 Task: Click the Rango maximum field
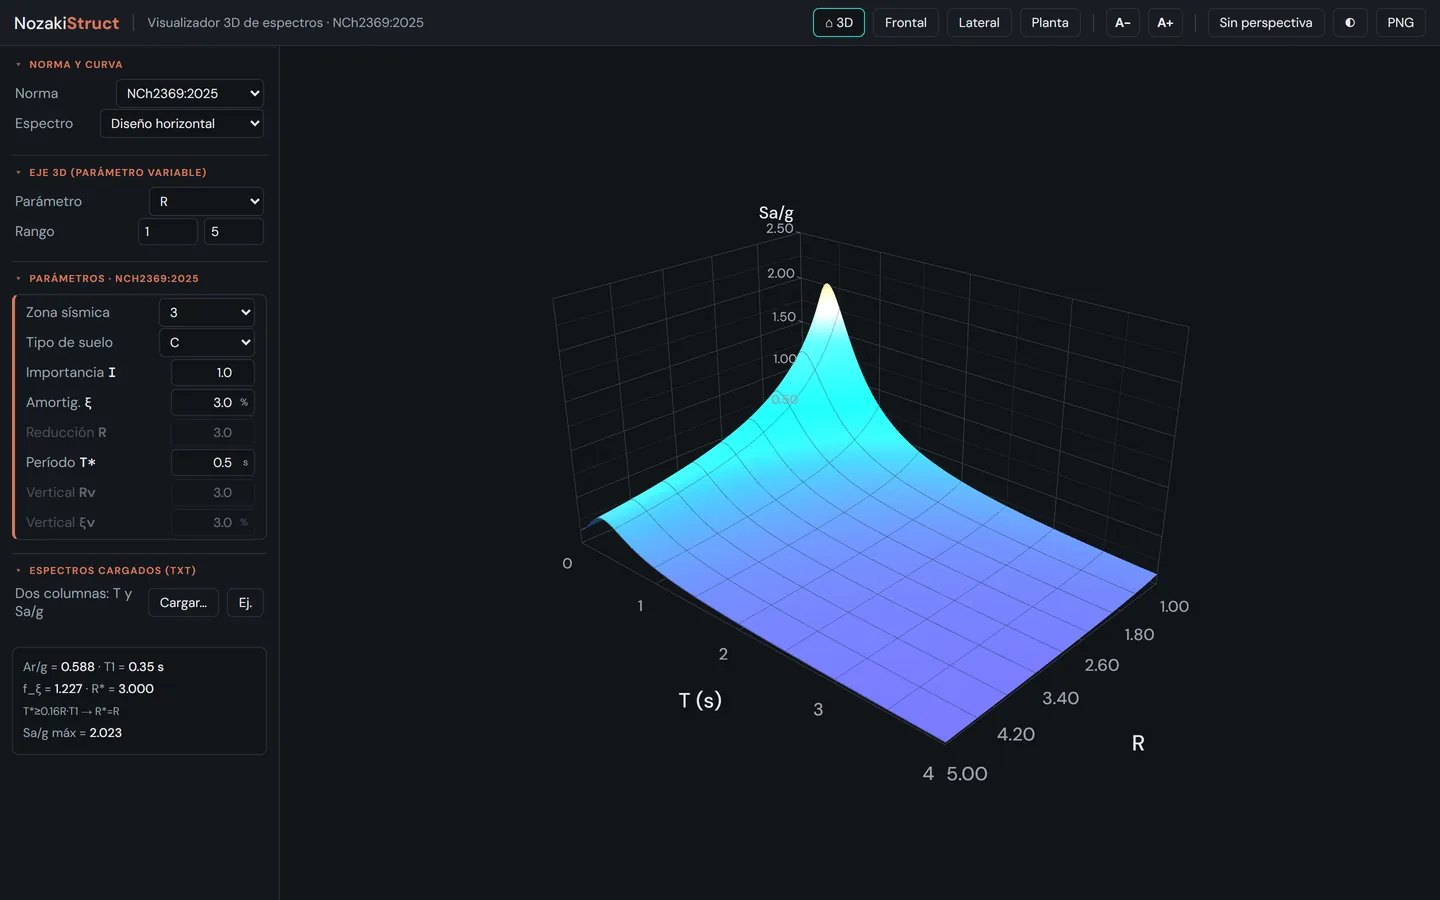234,231
